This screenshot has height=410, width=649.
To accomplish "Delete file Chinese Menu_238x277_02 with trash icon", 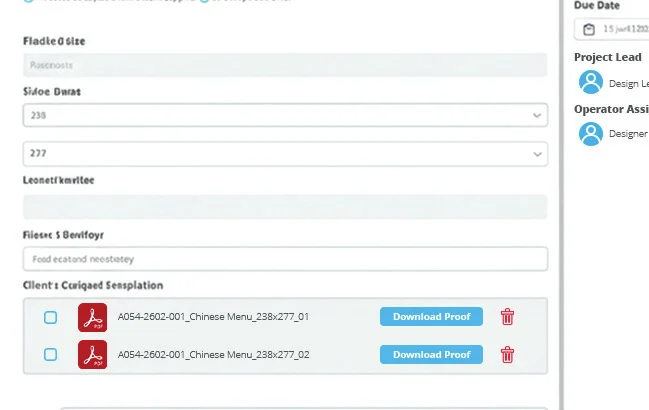I will click(507, 355).
